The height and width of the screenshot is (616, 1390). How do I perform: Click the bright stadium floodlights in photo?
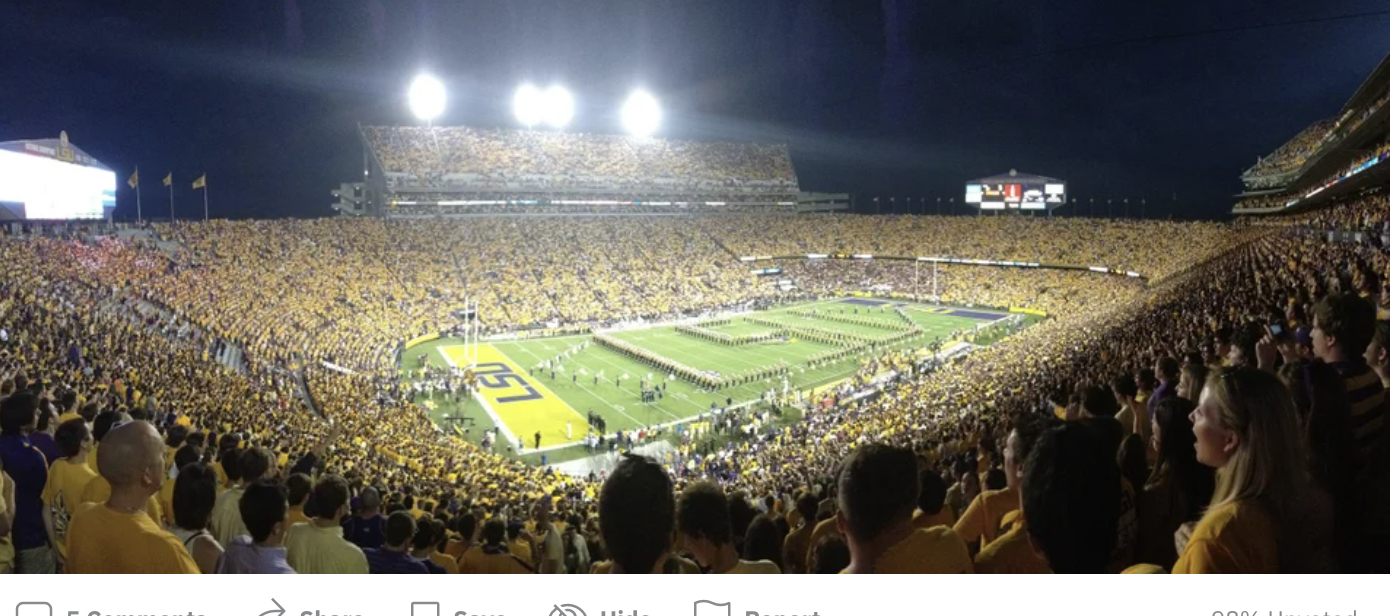point(535,105)
